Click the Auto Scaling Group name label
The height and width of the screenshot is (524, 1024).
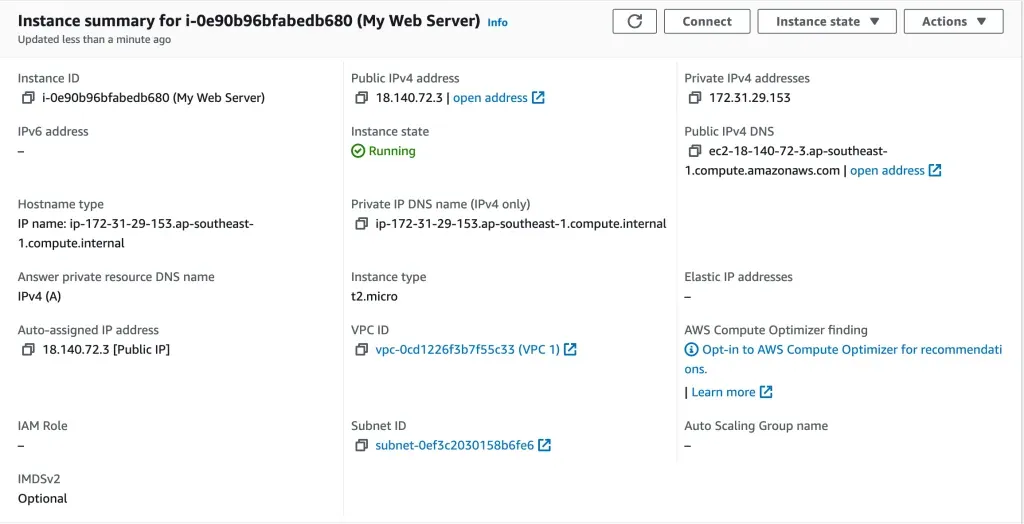coord(756,426)
